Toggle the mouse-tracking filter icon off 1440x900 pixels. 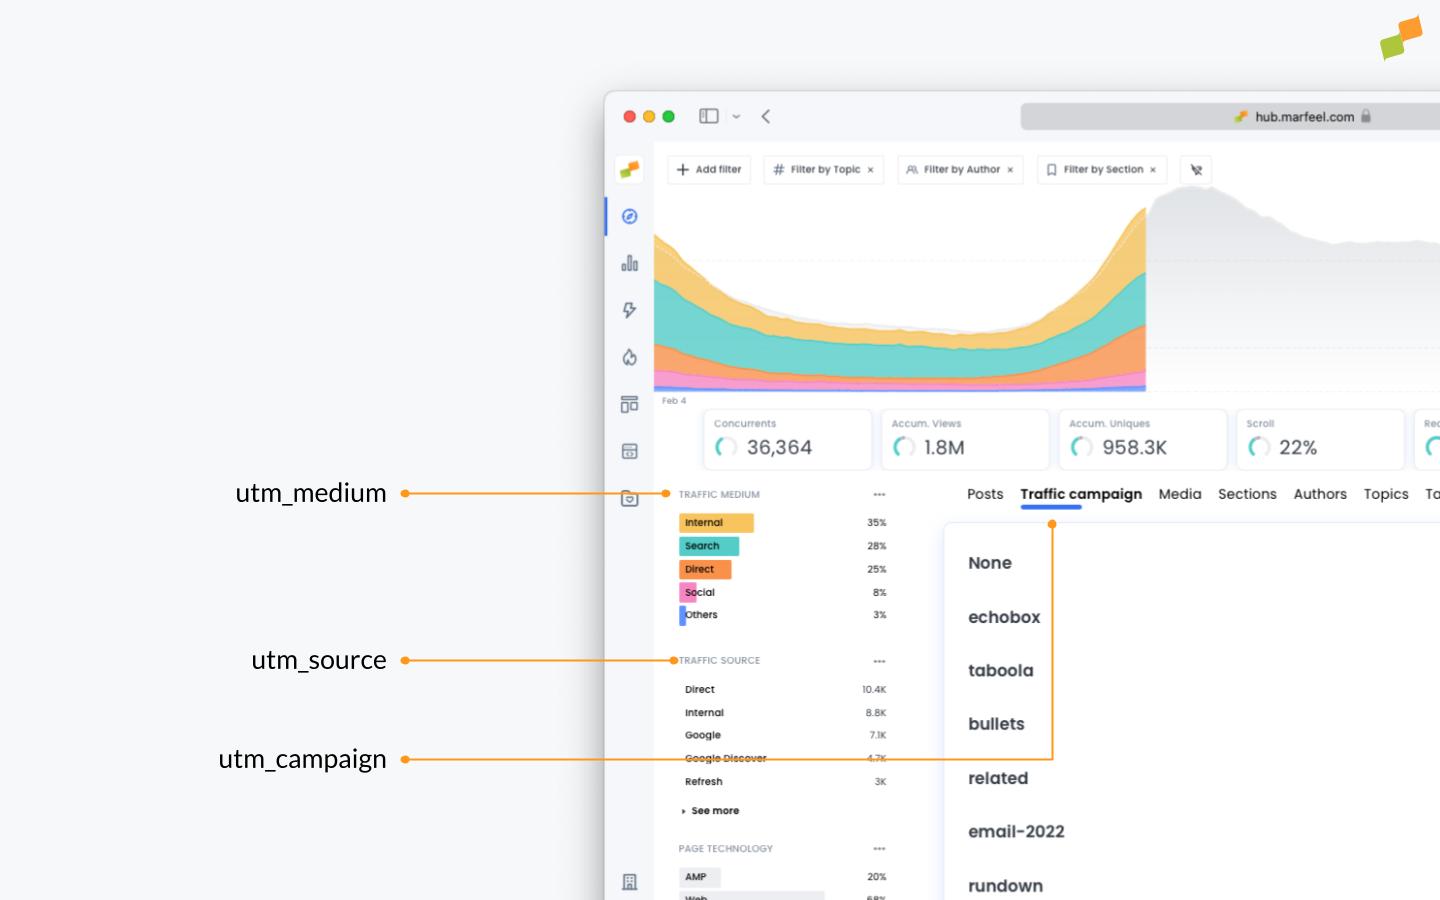1196,169
